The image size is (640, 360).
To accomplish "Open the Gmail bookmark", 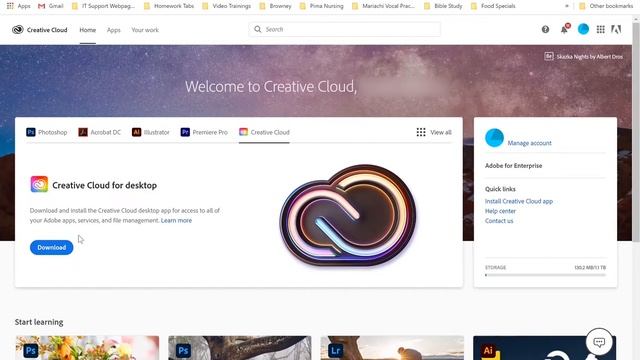I will [x=51, y=6].
